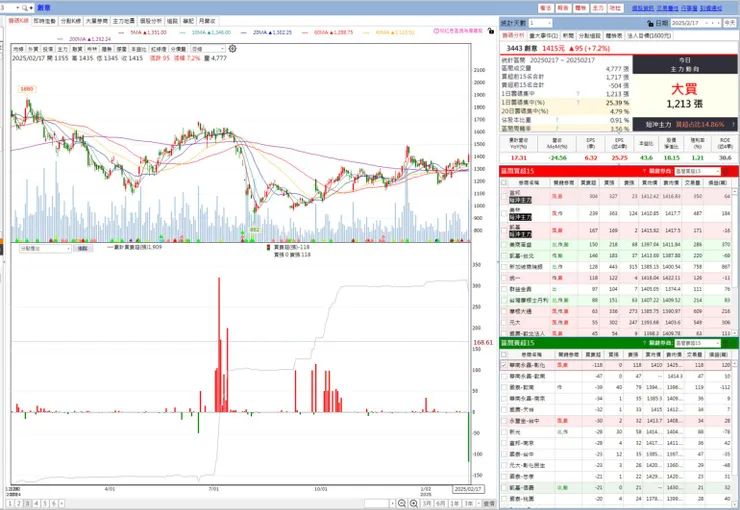Click the 今天 button
The width and height of the screenshot is (740, 510).
coord(730,23)
